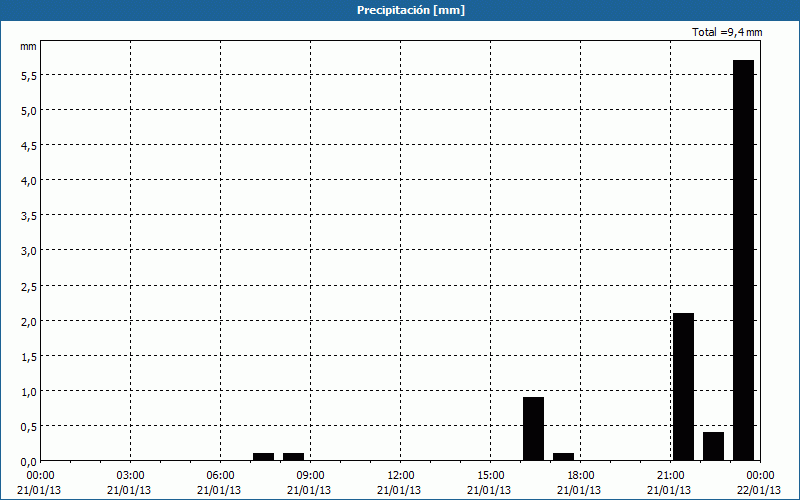Click the 0,0 y-axis label
The width and height of the screenshot is (800, 500).
[28, 462]
